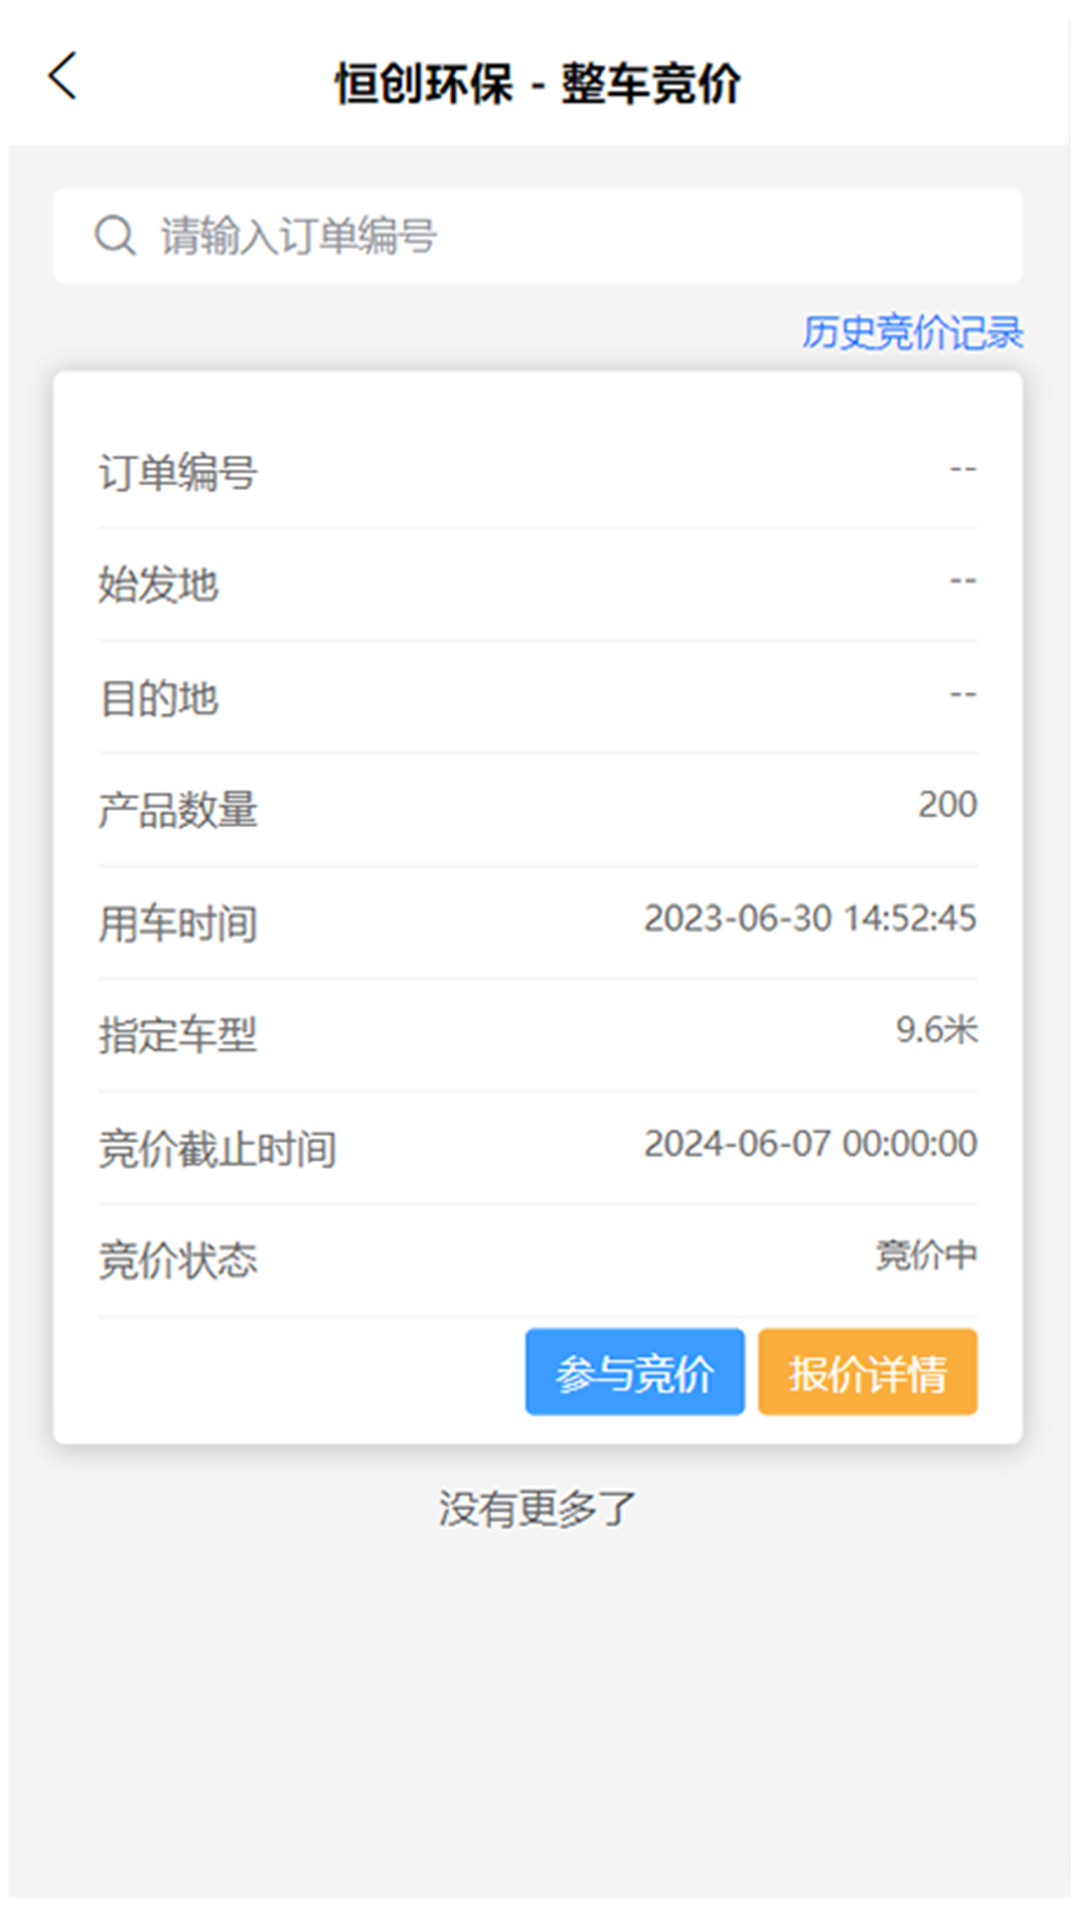Click the 没有更多了 footer text
Image resolution: width=1080 pixels, height=1920 pixels.
coord(537,1508)
